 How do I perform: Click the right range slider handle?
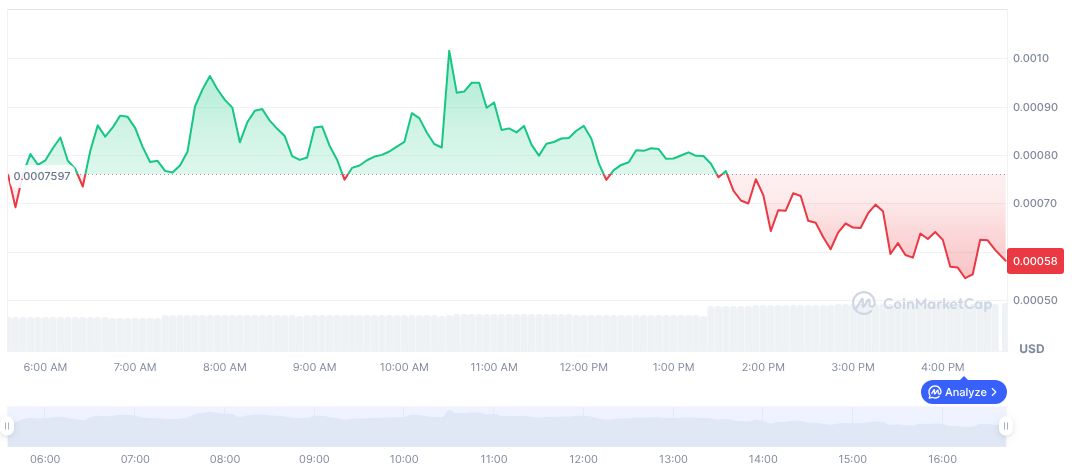(1005, 426)
